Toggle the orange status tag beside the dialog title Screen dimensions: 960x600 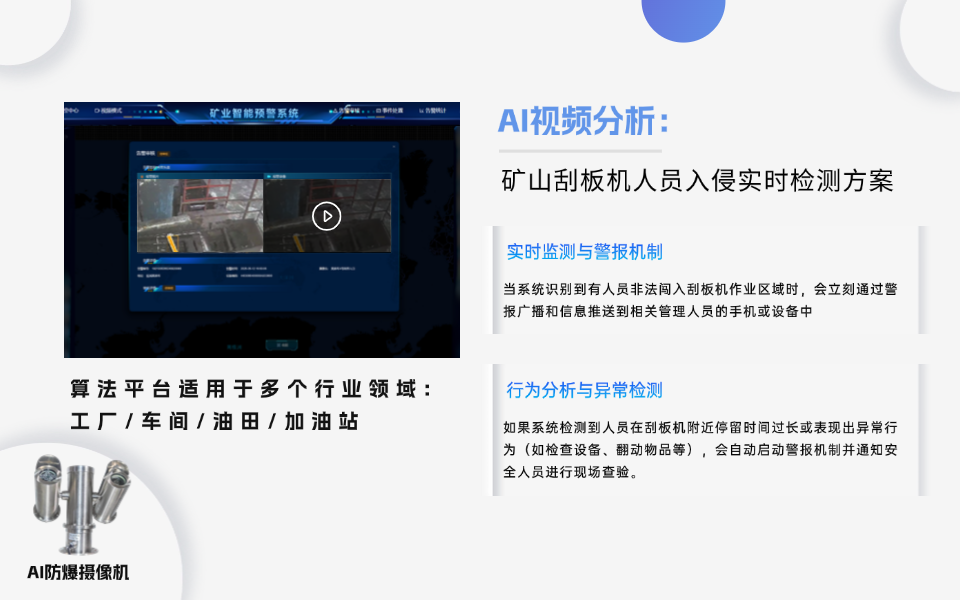pos(163,152)
